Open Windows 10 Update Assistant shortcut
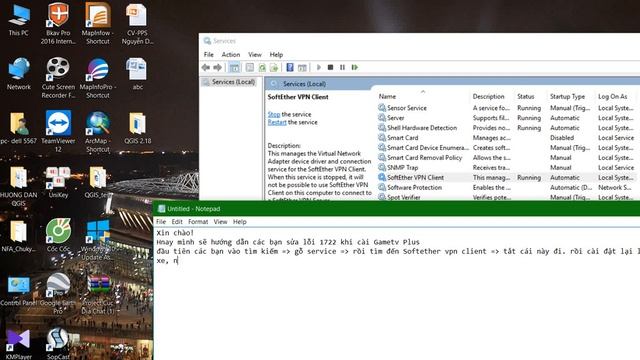 click(98, 240)
